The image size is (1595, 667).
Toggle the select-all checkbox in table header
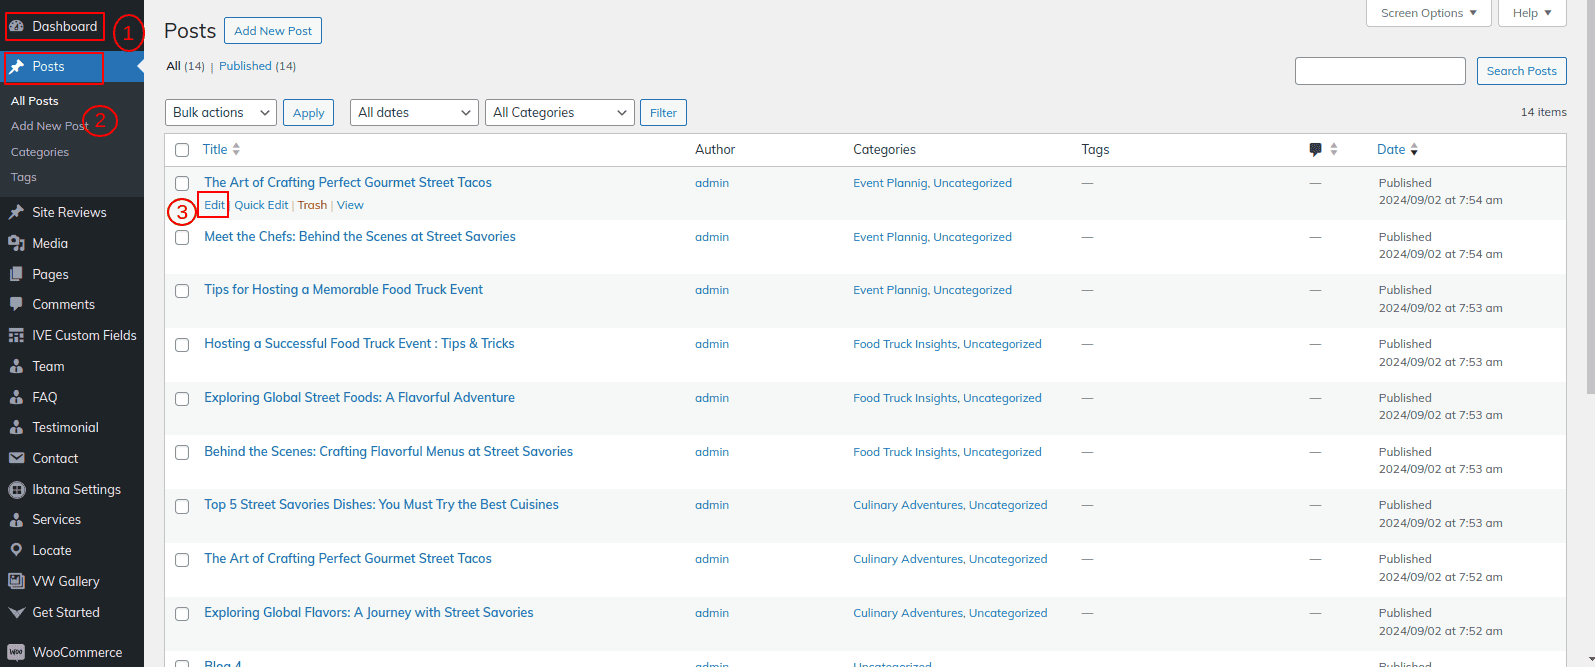pos(182,150)
